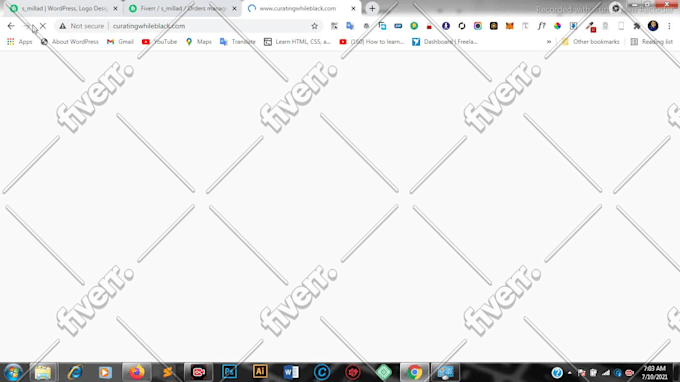Click the eyedropper extension icon
Screen dimensions: 680x382
[590, 26]
